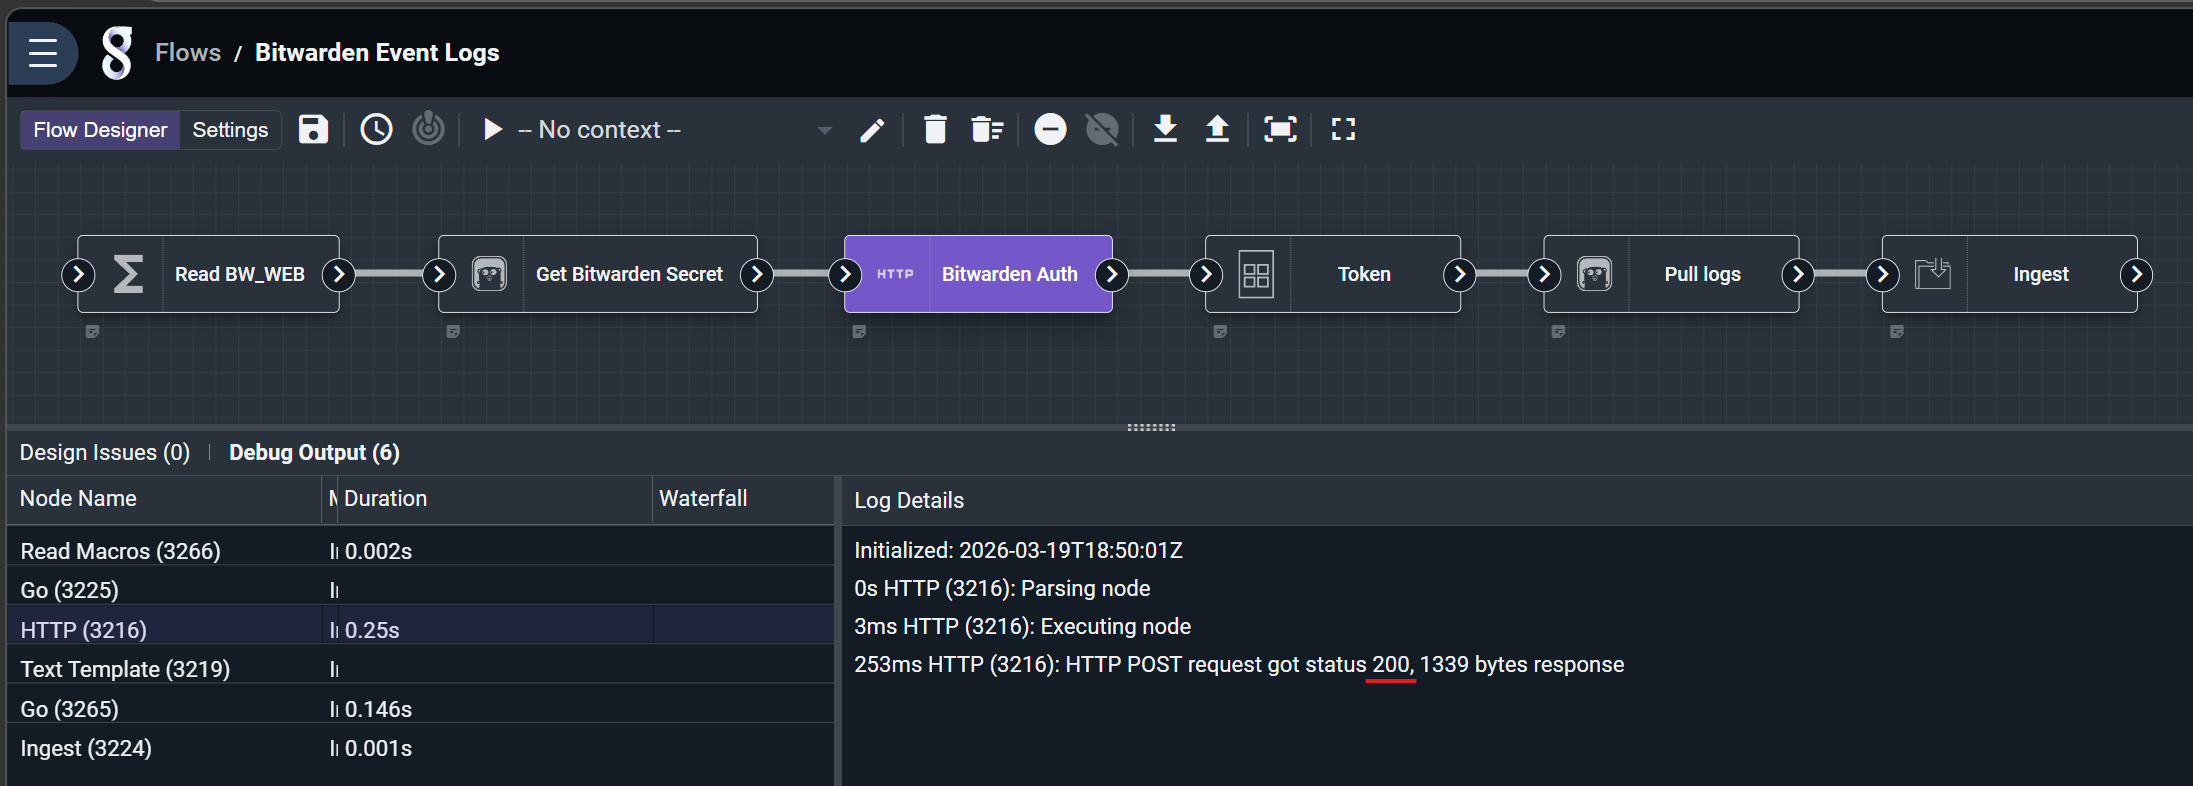Click the folder-import icon on Ingest node
The image size is (2193, 786).
[x=1933, y=274]
